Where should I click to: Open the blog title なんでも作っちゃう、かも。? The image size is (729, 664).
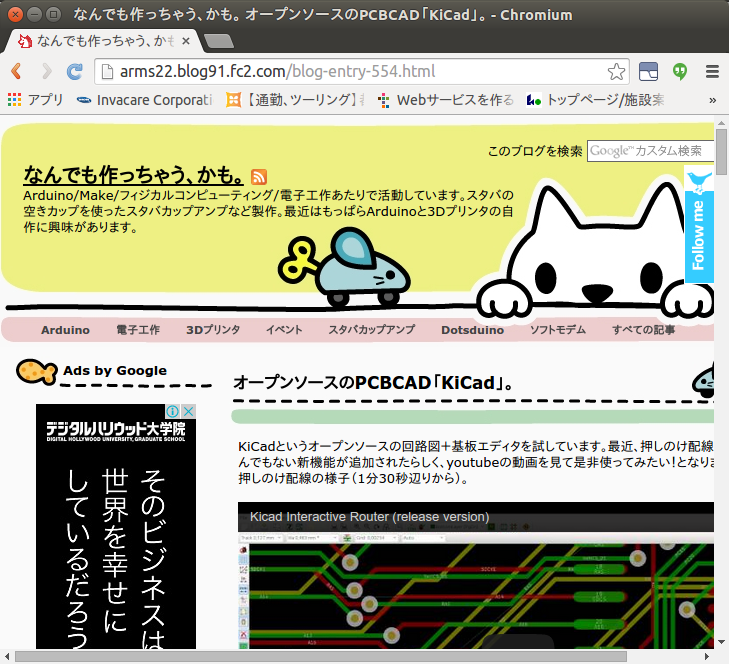133,175
